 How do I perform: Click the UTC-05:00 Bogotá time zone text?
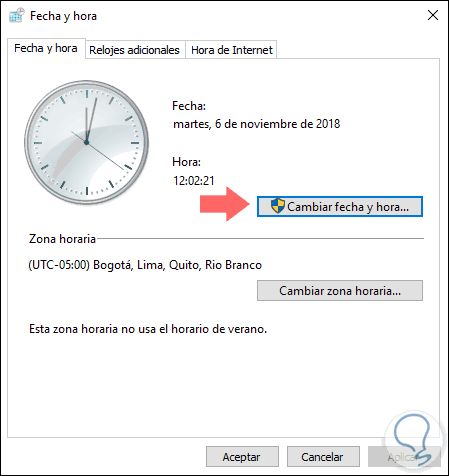145,265
